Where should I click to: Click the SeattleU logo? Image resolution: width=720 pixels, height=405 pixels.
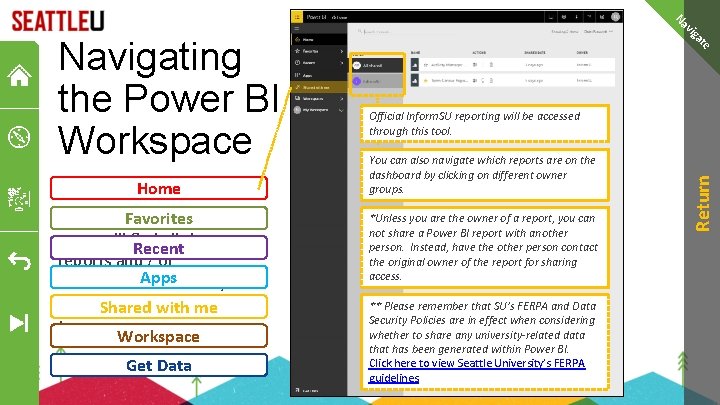coord(58,21)
